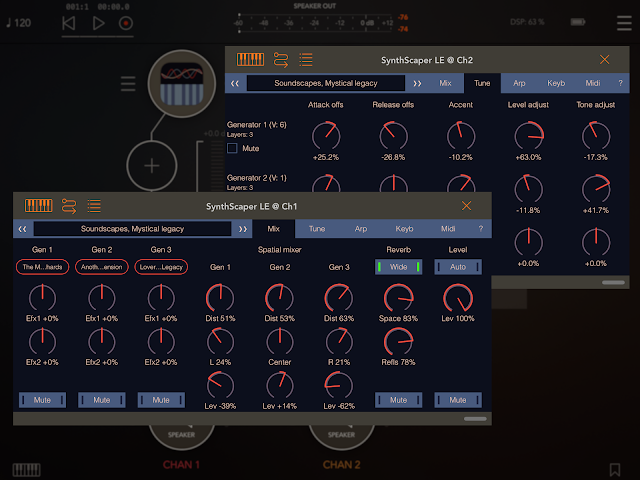Image resolution: width=640 pixels, height=480 pixels.
Task: Toggle the Auto level button
Action: (458, 267)
